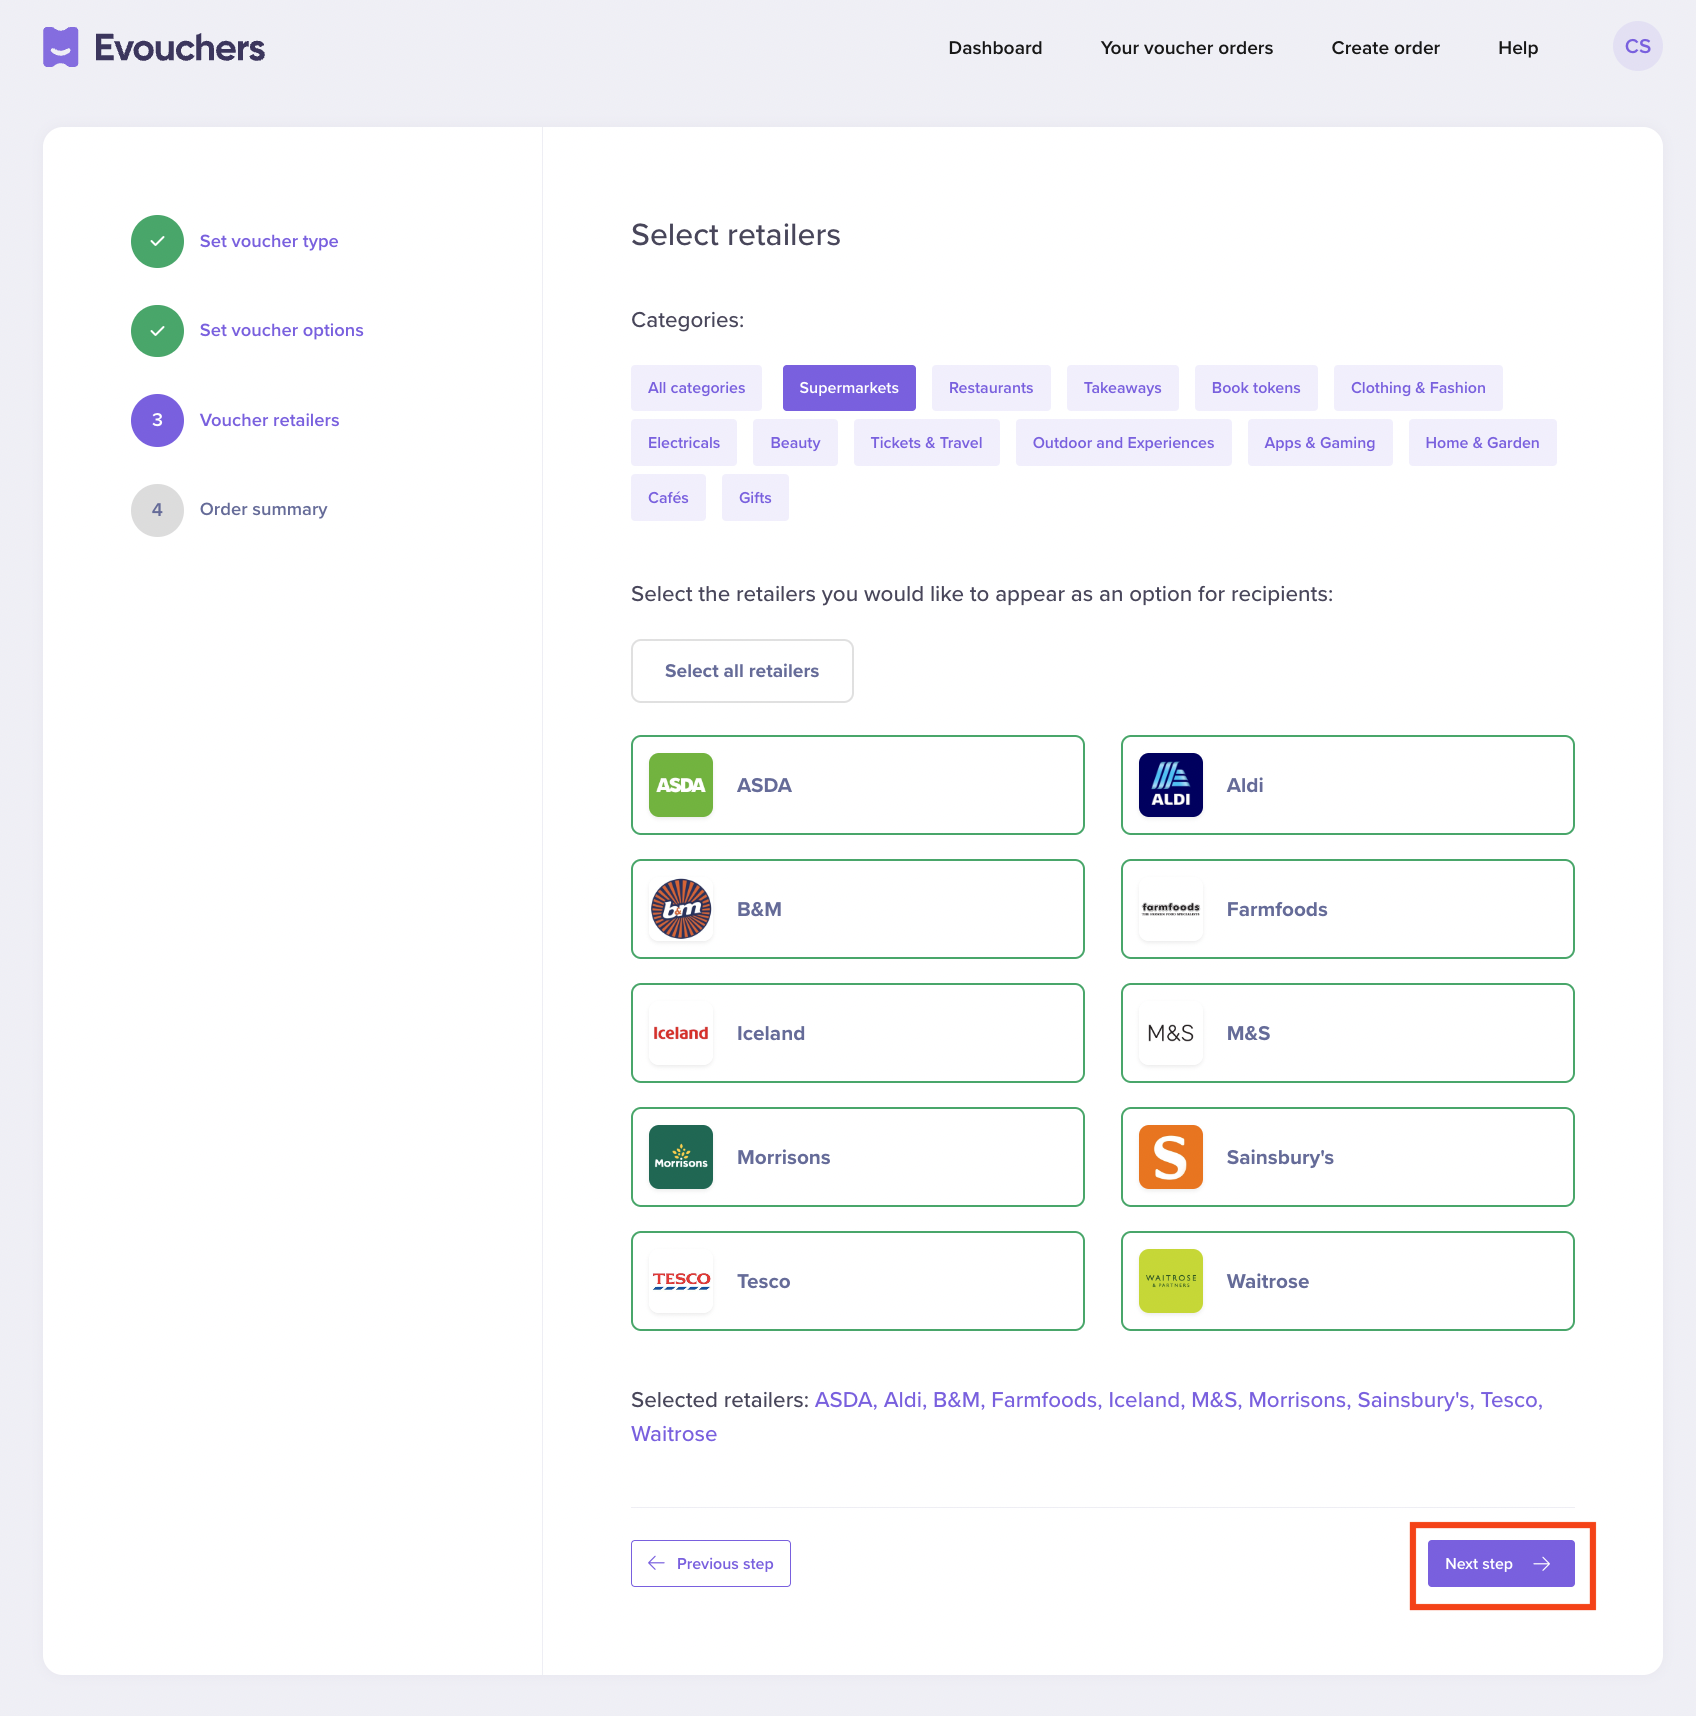The height and width of the screenshot is (1716, 1696).
Task: Click the Aldi logo icon
Action: tap(1171, 785)
